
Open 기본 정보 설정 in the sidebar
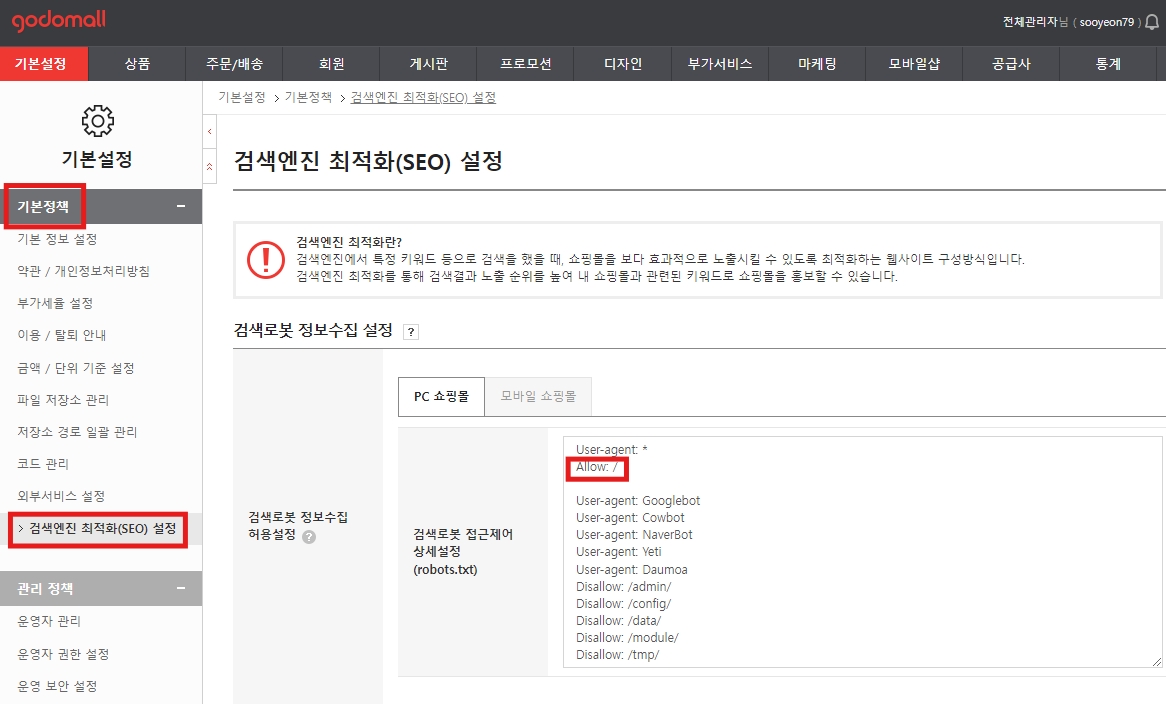57,239
